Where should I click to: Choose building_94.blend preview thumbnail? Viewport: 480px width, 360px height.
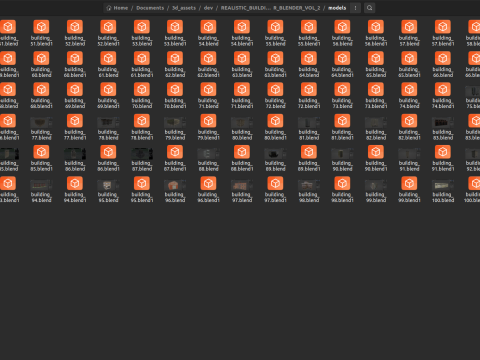pos(41,185)
